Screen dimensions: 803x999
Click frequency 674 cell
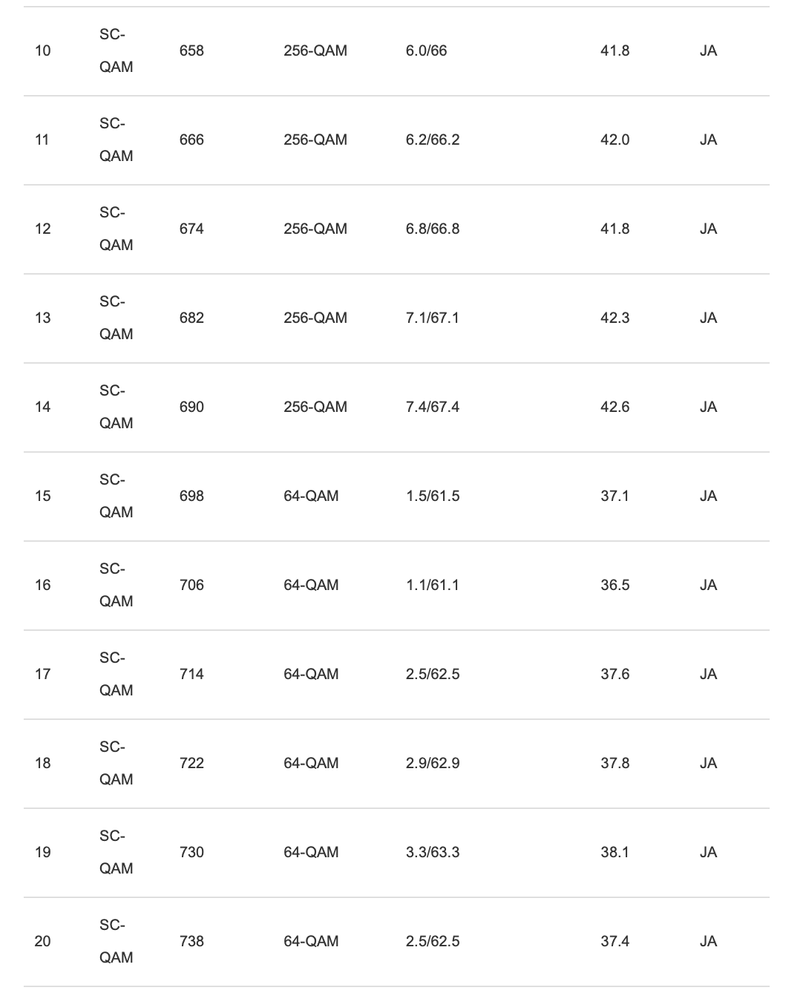(191, 229)
